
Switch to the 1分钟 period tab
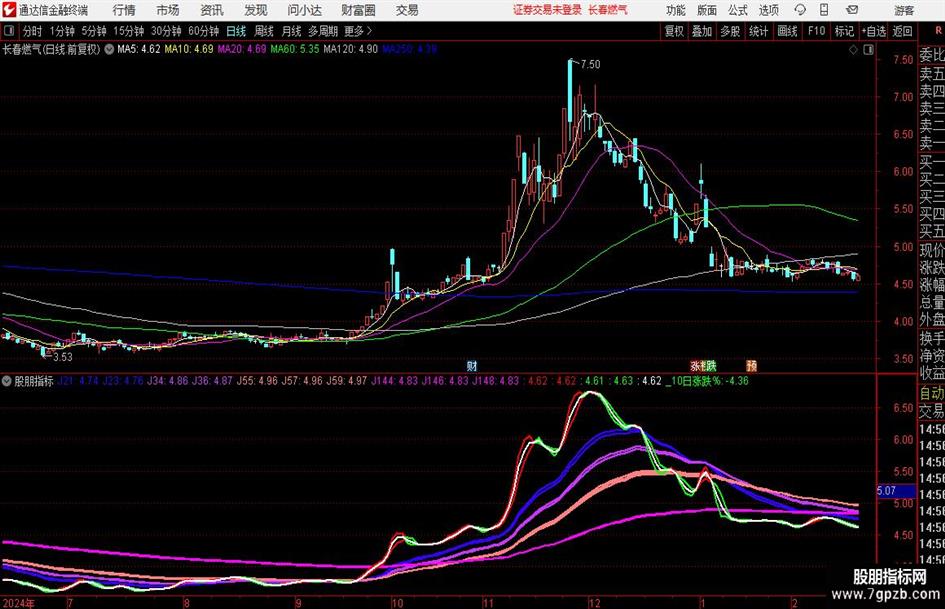click(62, 31)
